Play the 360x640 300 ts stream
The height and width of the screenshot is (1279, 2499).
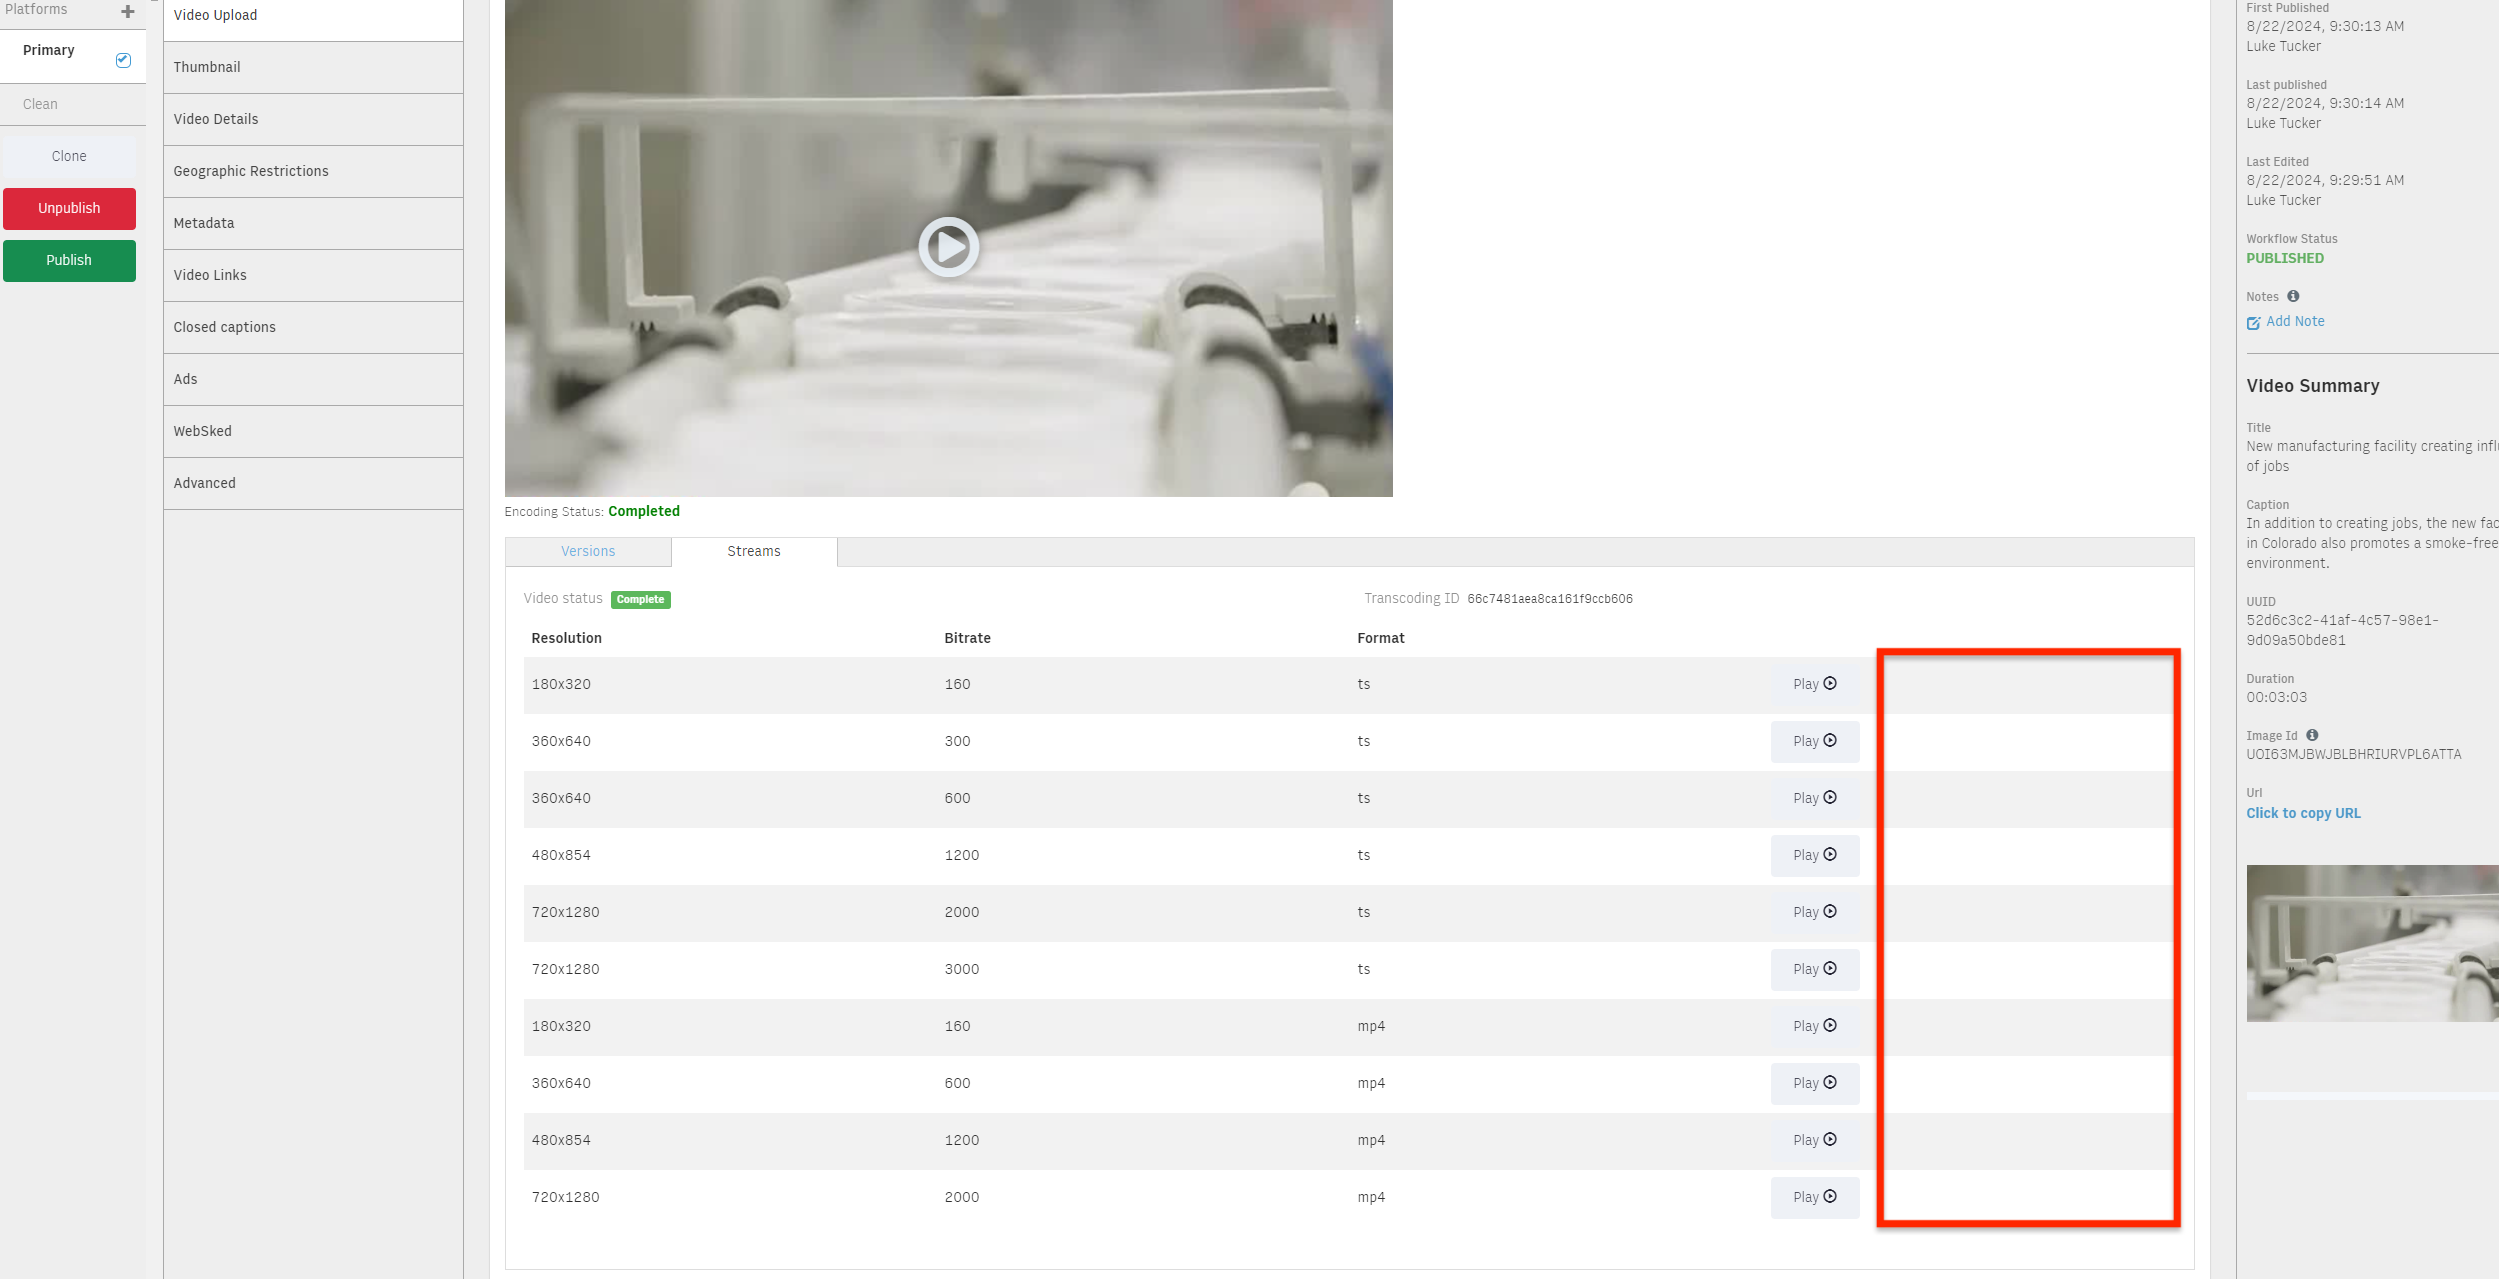[x=1814, y=741]
